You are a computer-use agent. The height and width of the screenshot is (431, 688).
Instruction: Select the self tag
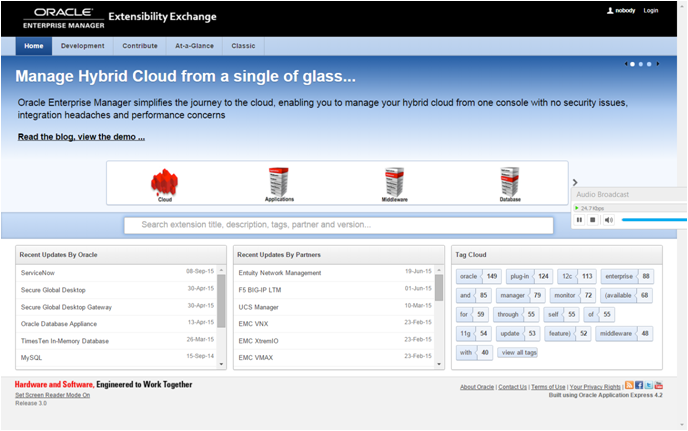(561, 315)
